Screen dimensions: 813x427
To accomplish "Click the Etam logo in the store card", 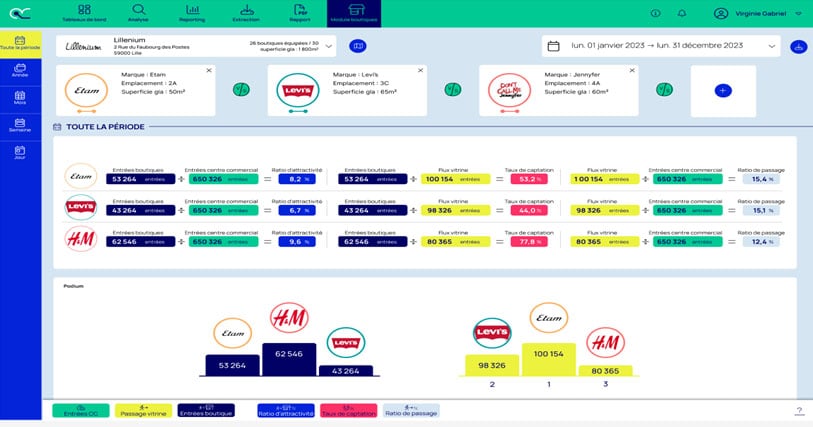I will point(86,90).
